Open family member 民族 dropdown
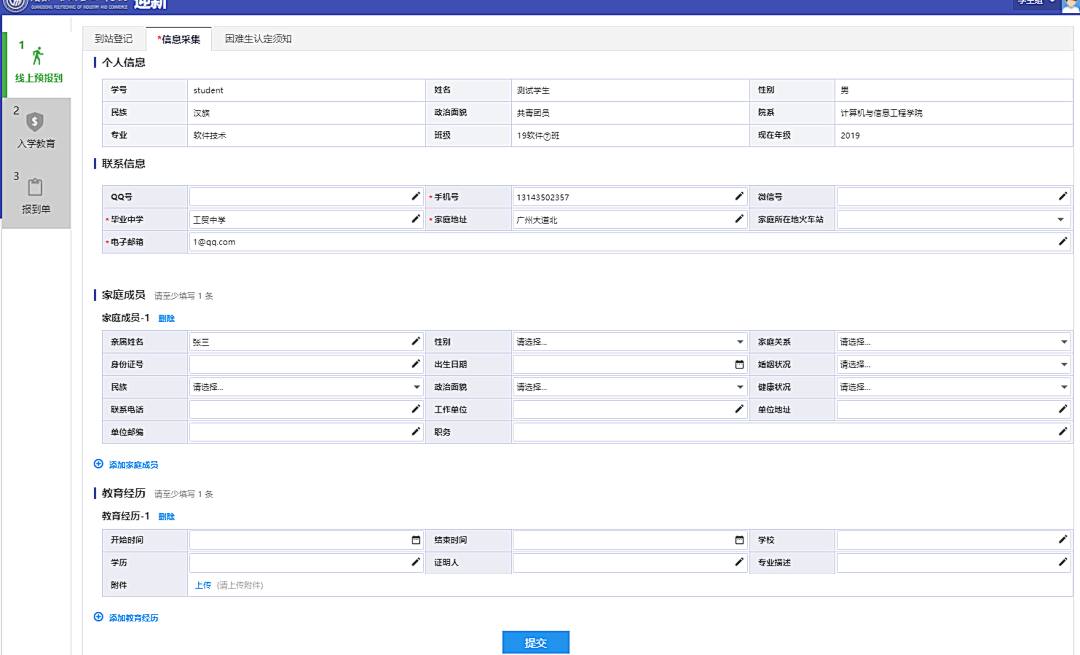This screenshot has height=655, width=1080. pos(306,387)
